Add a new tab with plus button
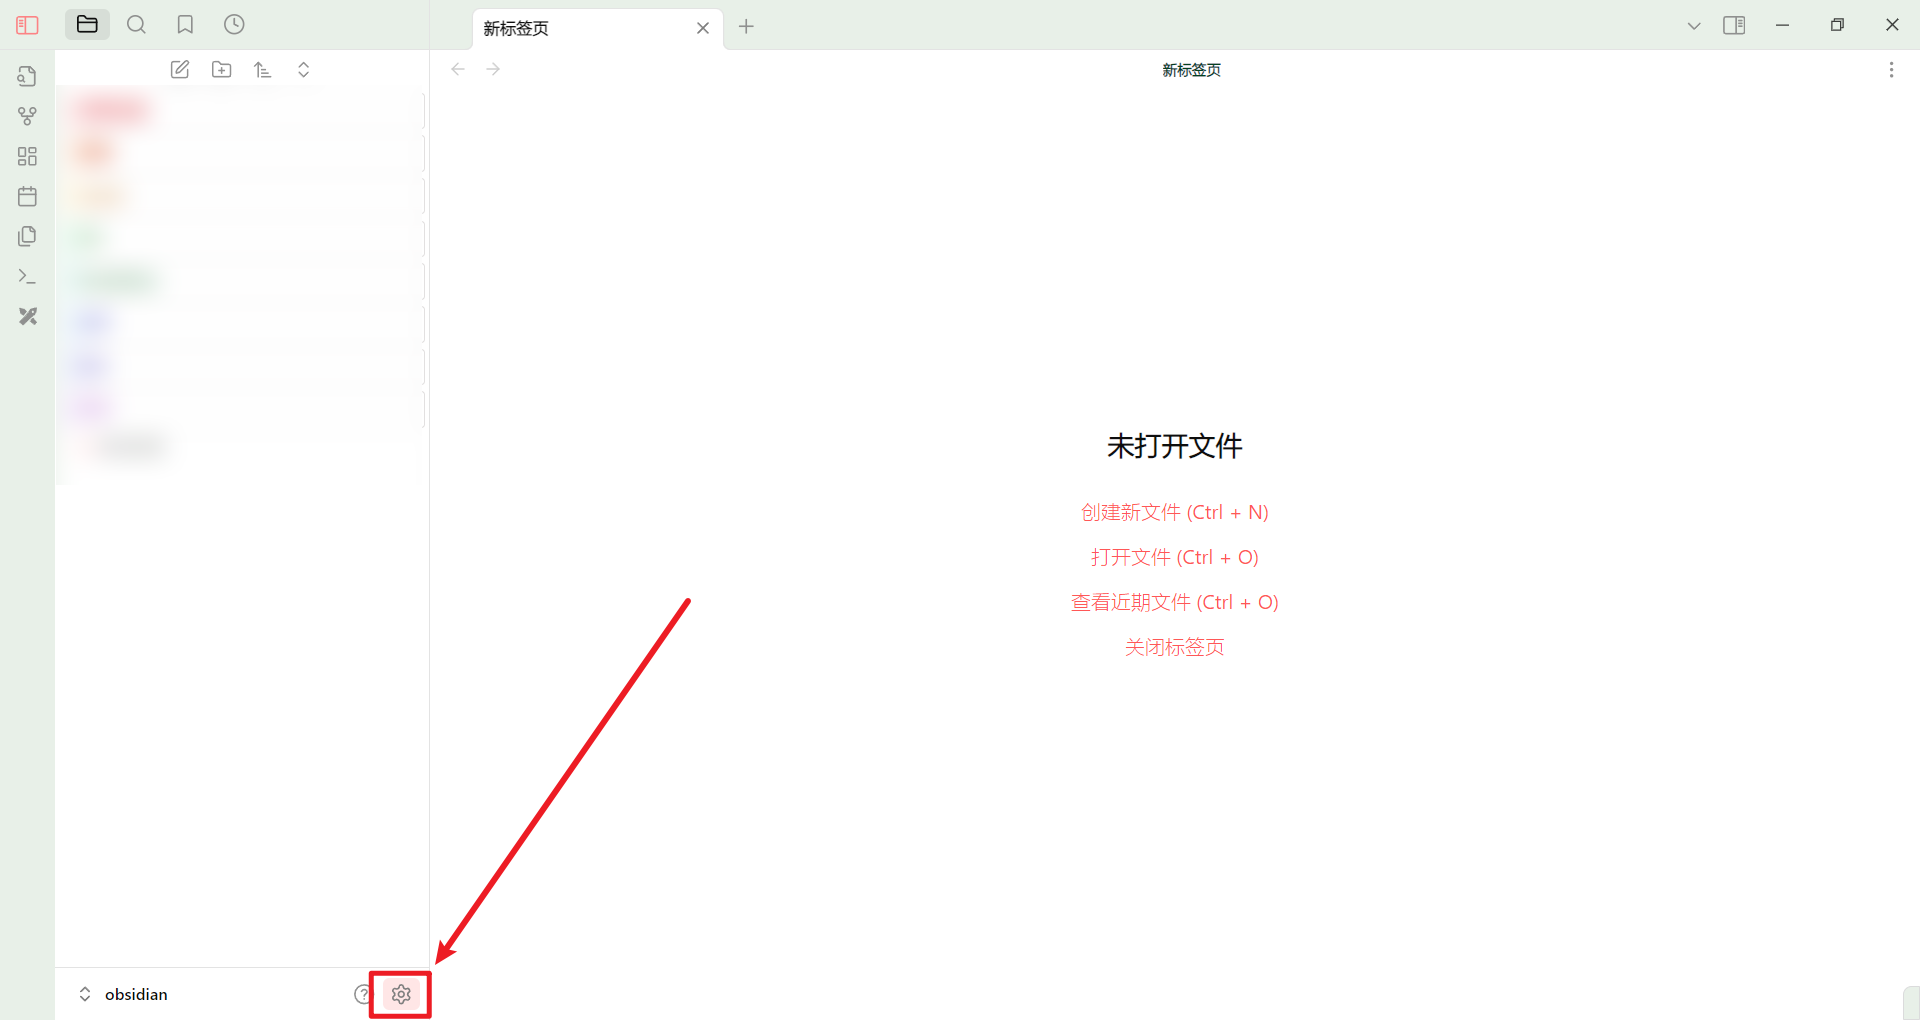1920x1020 pixels. pyautogui.click(x=746, y=27)
